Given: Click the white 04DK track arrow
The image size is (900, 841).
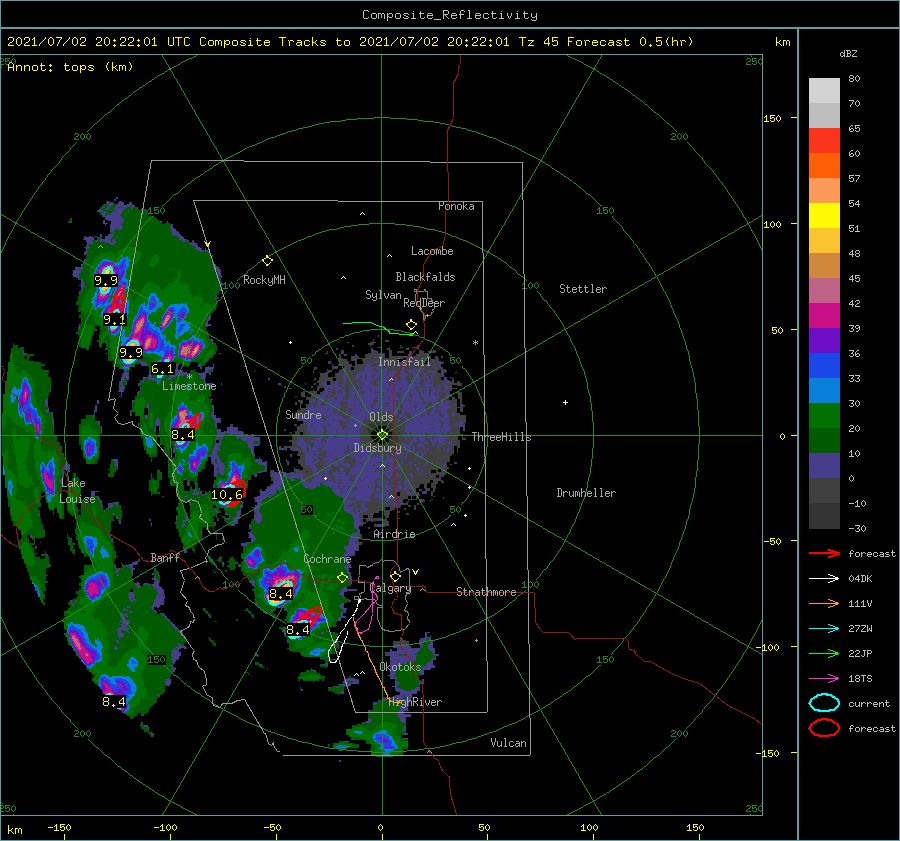Looking at the screenshot, I should pyautogui.click(x=824, y=579).
